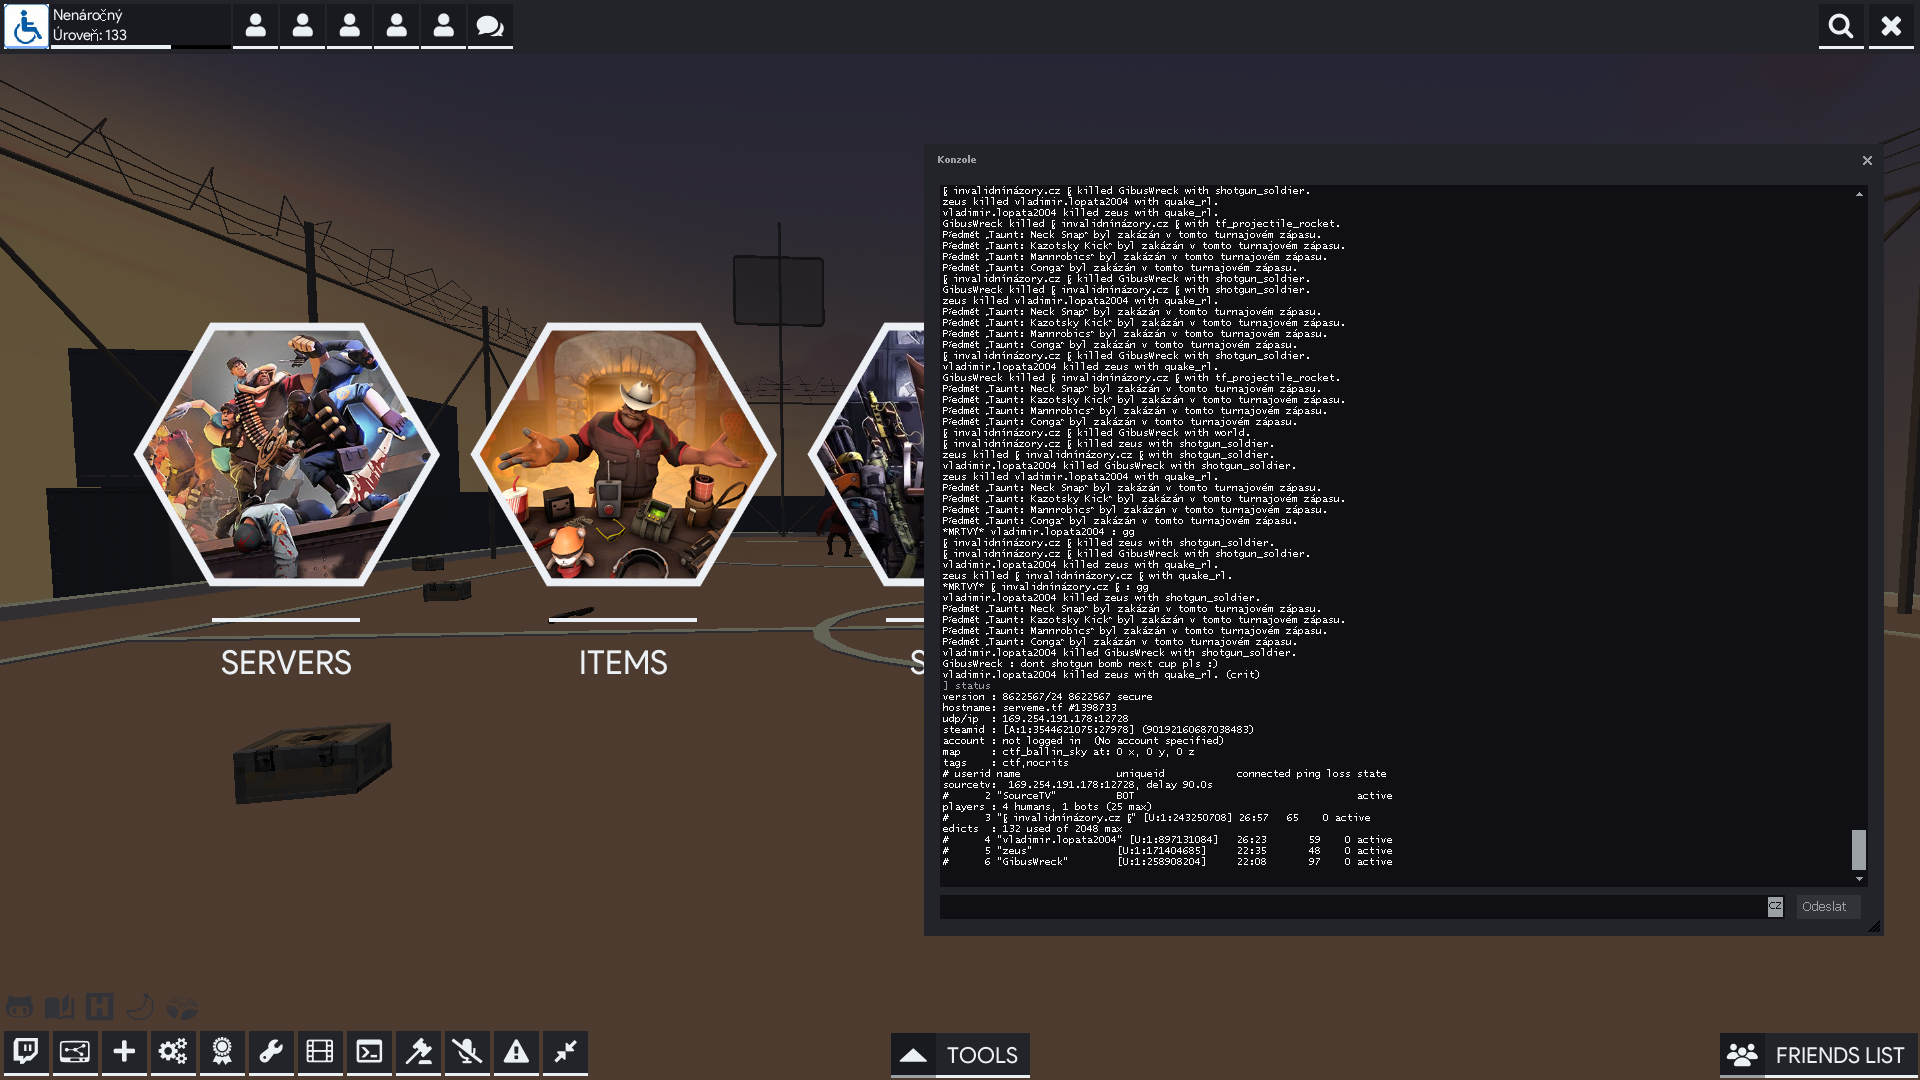Viewport: 1920px width, 1080px height.
Task: Click the GitHub cat icon
Action: 20,1007
